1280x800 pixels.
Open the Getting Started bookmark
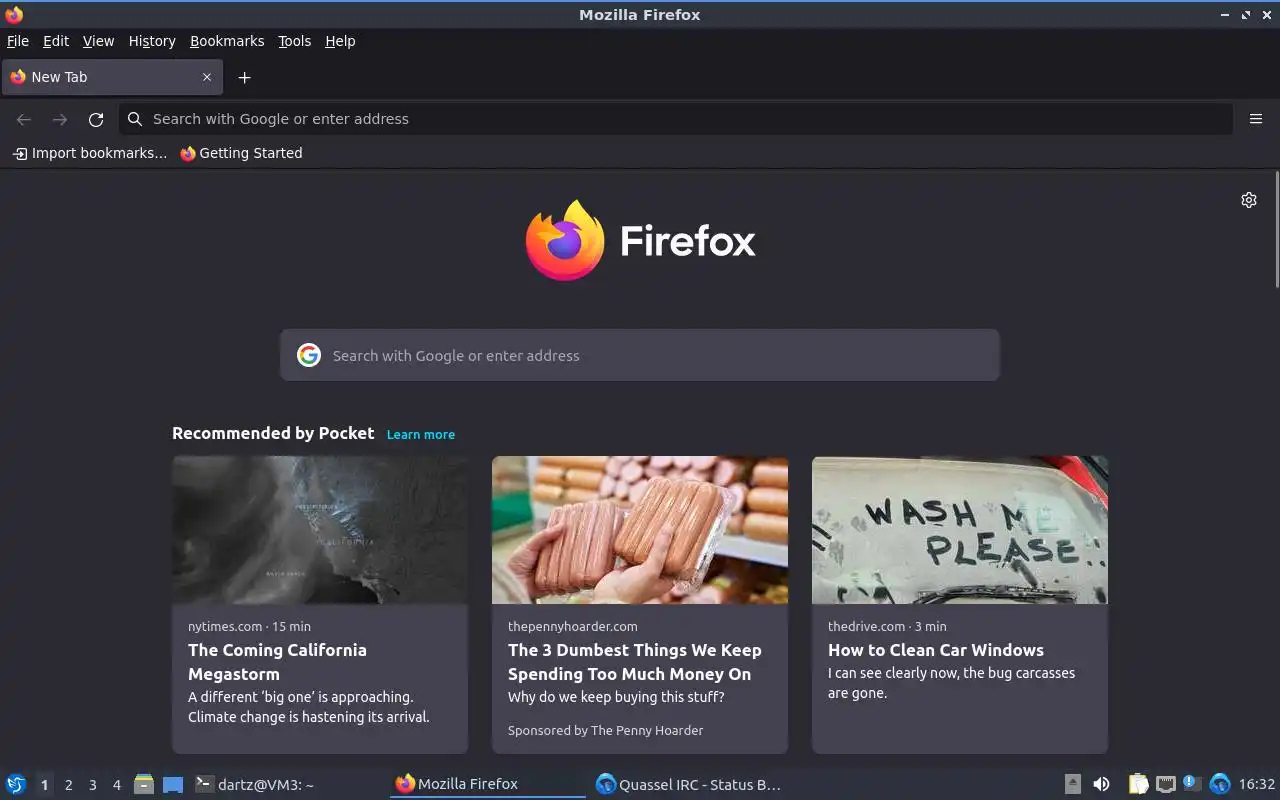pyautogui.click(x=241, y=153)
